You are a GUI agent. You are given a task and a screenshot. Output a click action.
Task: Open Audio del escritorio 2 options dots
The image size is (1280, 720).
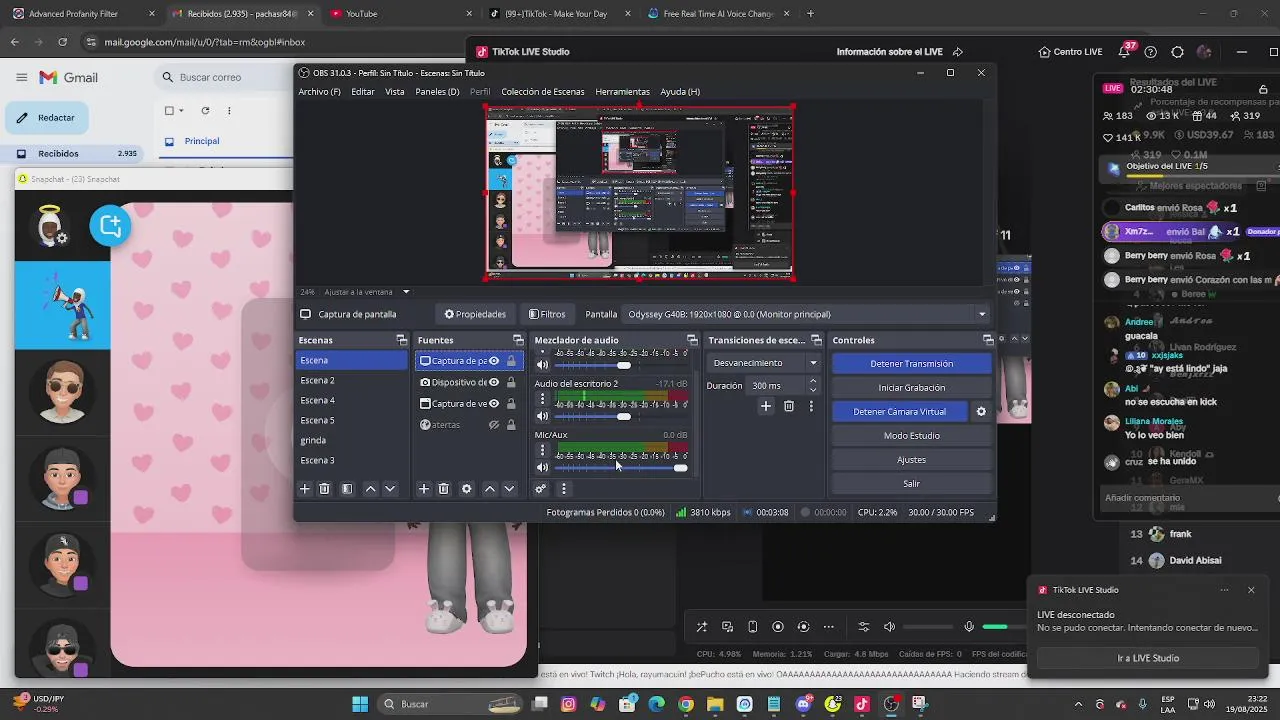543,398
